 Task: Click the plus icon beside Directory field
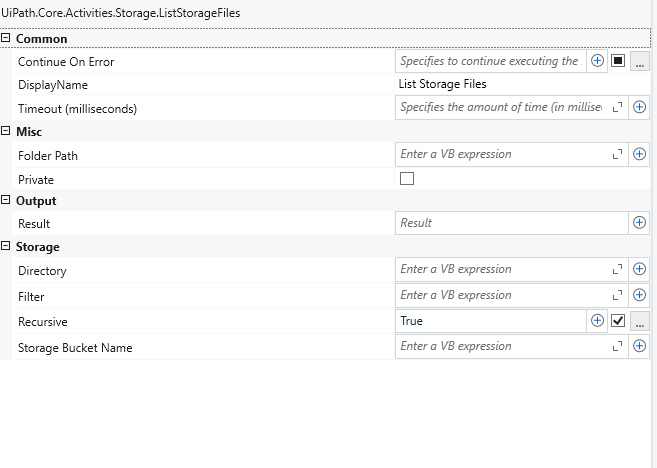[x=640, y=269]
